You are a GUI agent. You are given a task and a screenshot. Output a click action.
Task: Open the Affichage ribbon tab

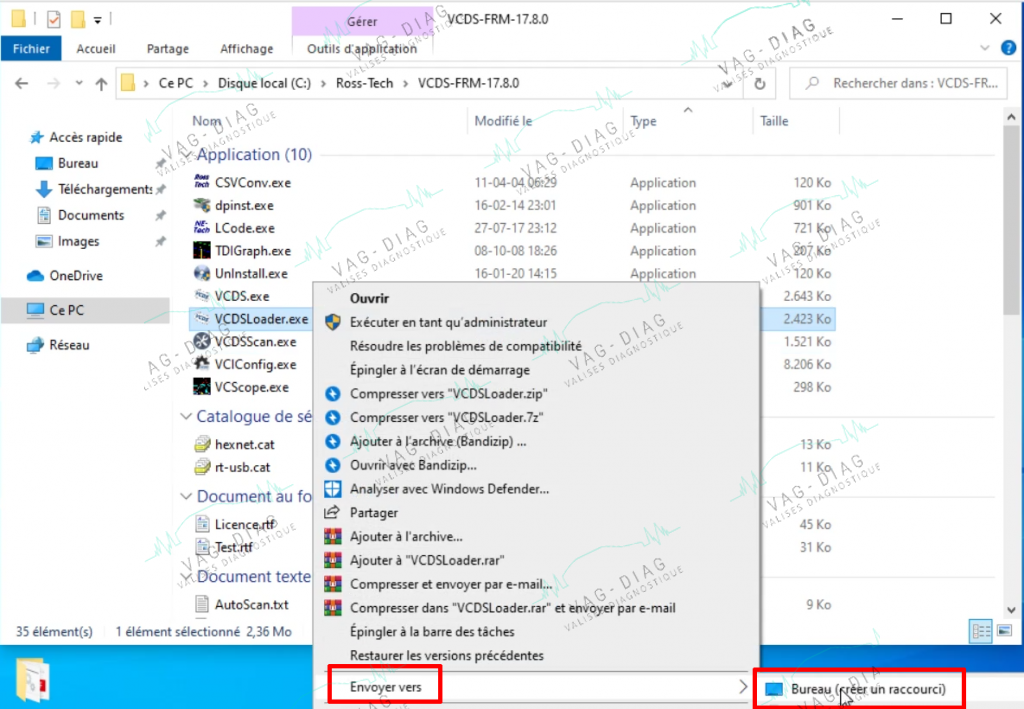tap(246, 49)
